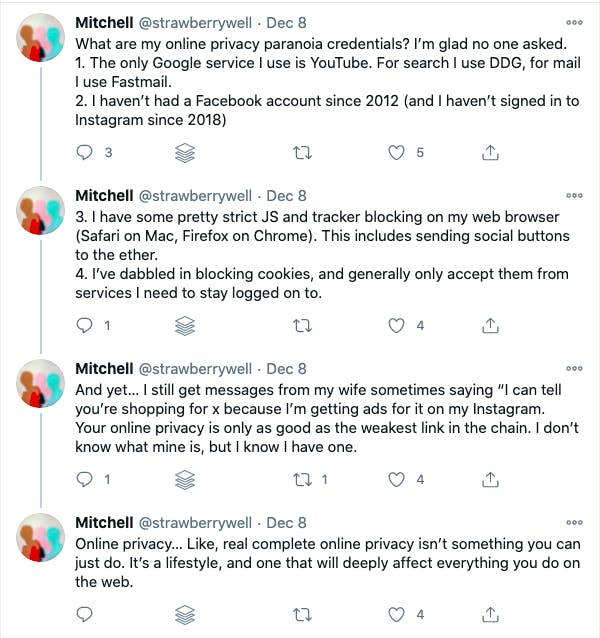Share the first tweet via share icon
The width and height of the screenshot is (600, 638).
point(490,153)
